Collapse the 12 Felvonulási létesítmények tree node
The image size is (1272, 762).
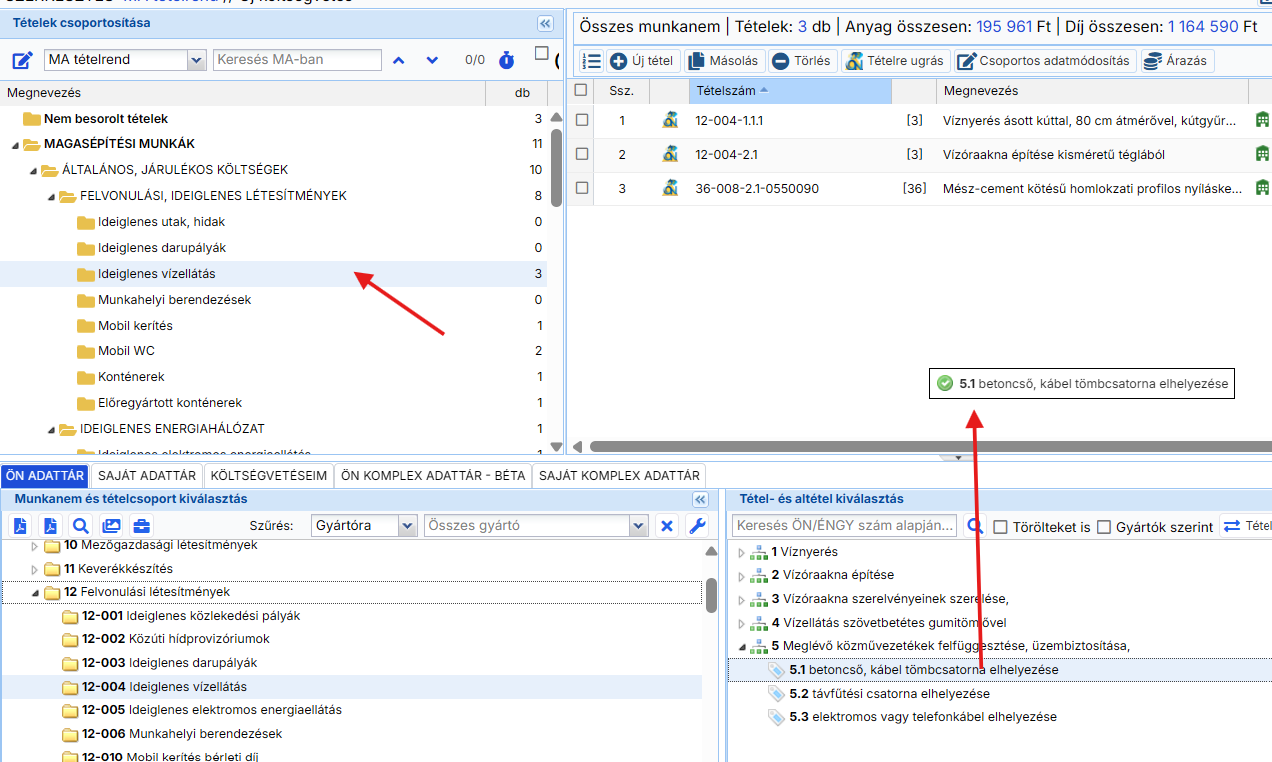[36, 593]
